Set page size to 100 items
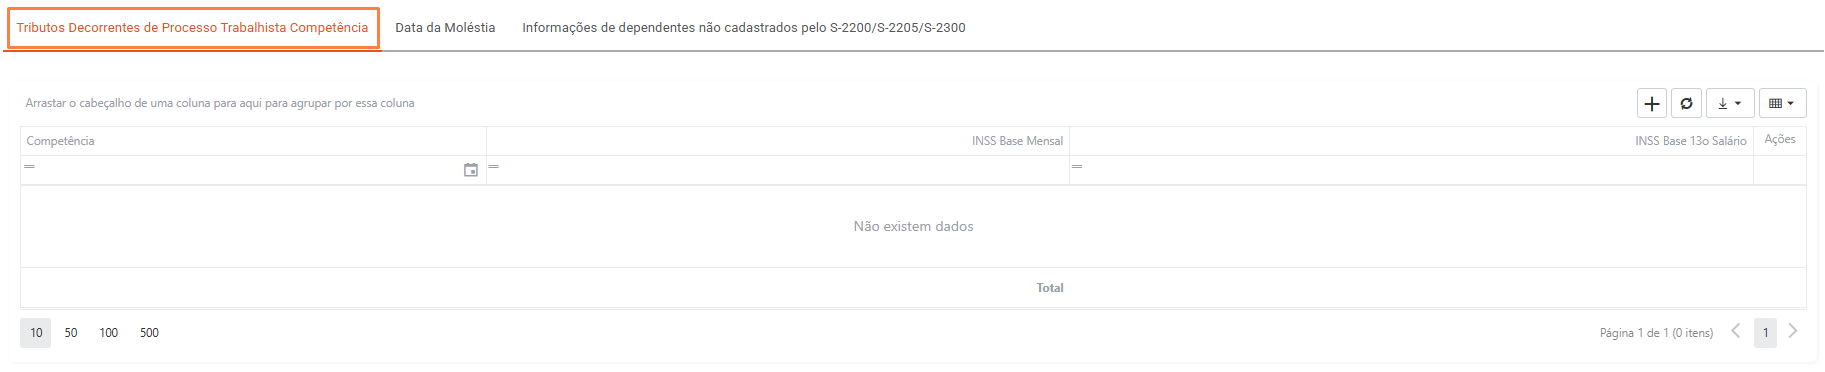The width and height of the screenshot is (1825, 372). click(109, 333)
